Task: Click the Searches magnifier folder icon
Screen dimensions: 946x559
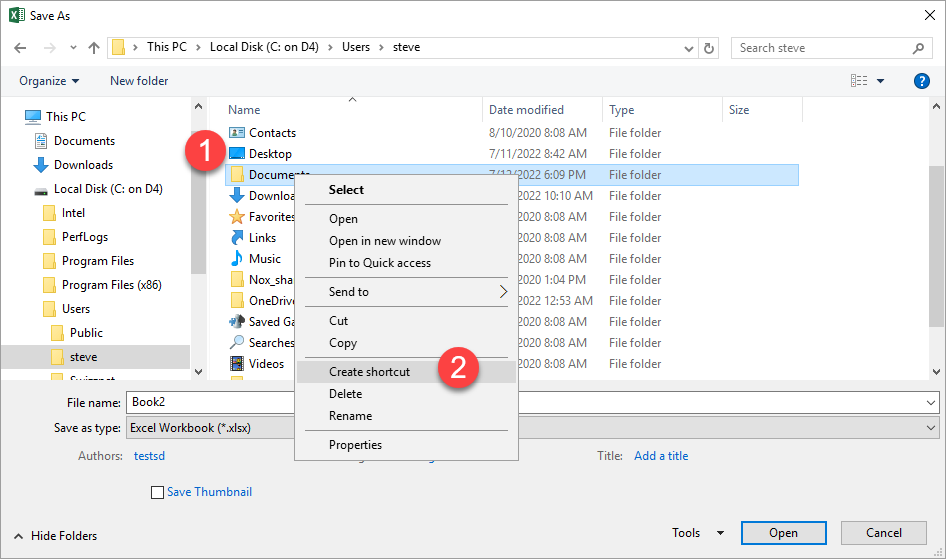Action: click(237, 343)
